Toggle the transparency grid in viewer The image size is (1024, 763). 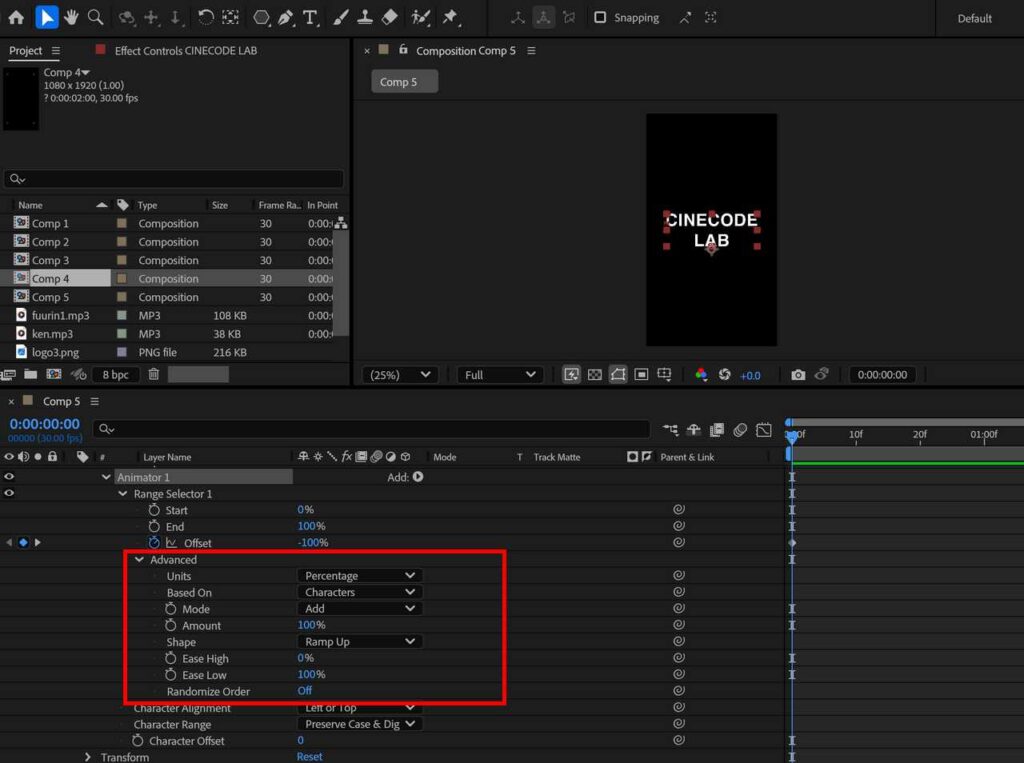point(594,374)
